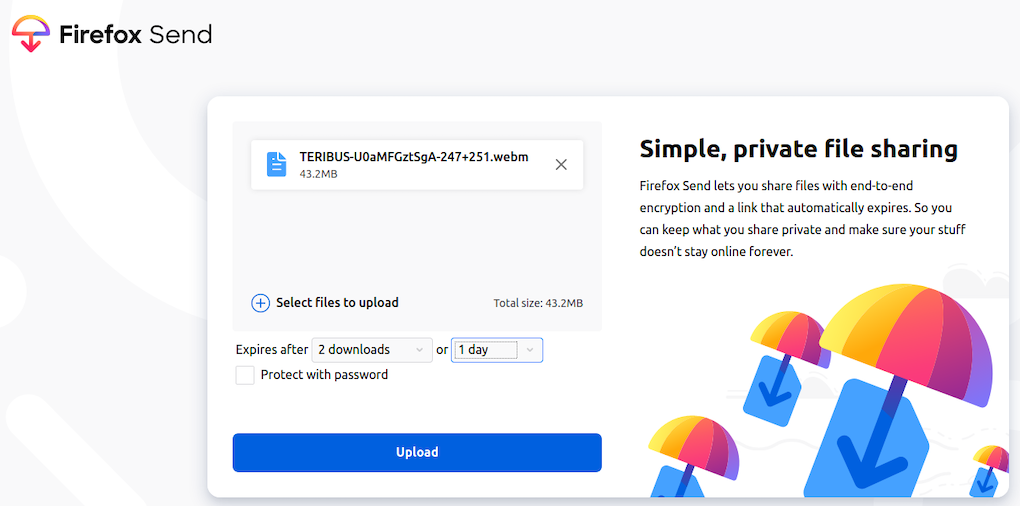Click the 'Simple, private file sharing' heading

click(798, 149)
